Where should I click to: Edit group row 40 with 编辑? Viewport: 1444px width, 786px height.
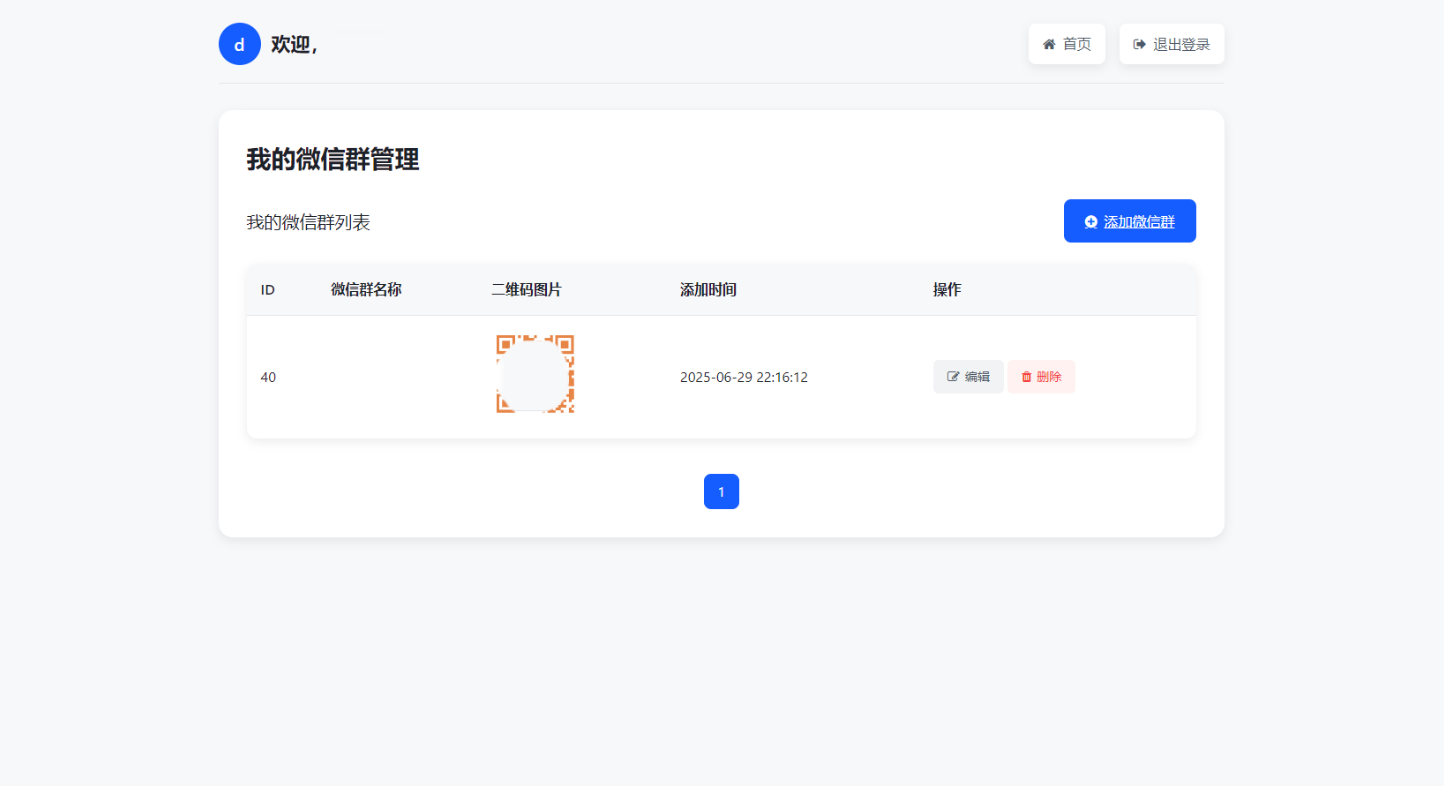968,377
